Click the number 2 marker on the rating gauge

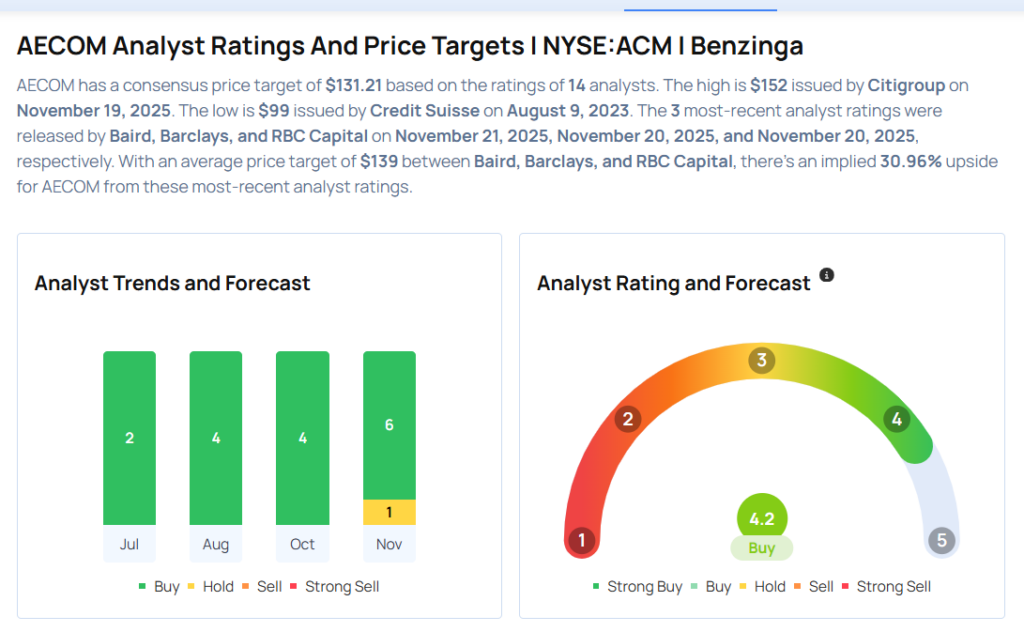[628, 419]
